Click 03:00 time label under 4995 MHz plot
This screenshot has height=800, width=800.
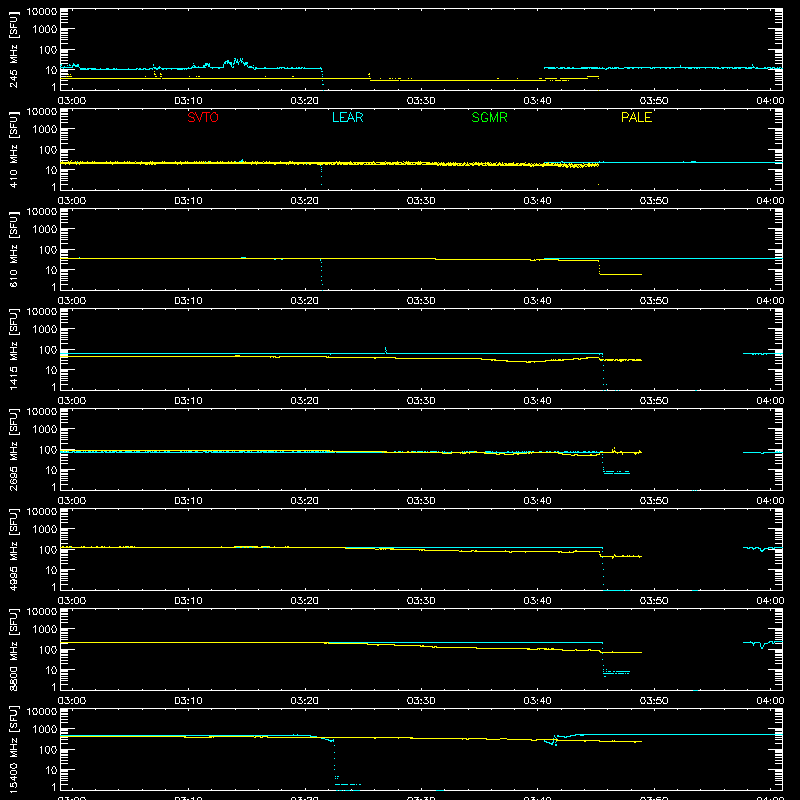pos(72,601)
